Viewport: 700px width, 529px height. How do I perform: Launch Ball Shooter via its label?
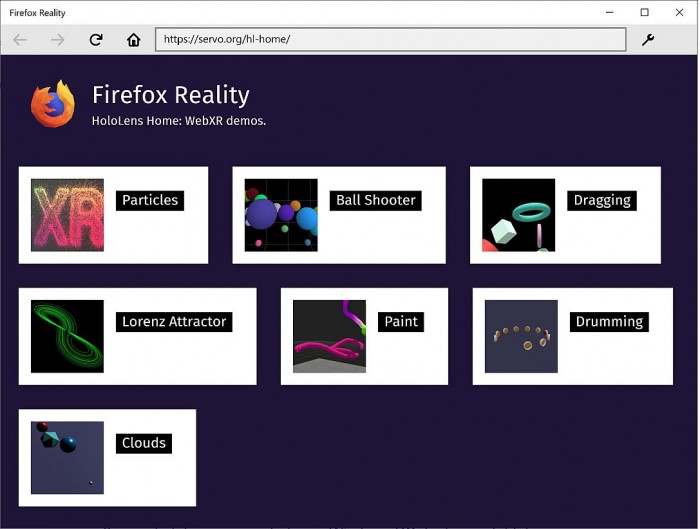tap(375, 200)
